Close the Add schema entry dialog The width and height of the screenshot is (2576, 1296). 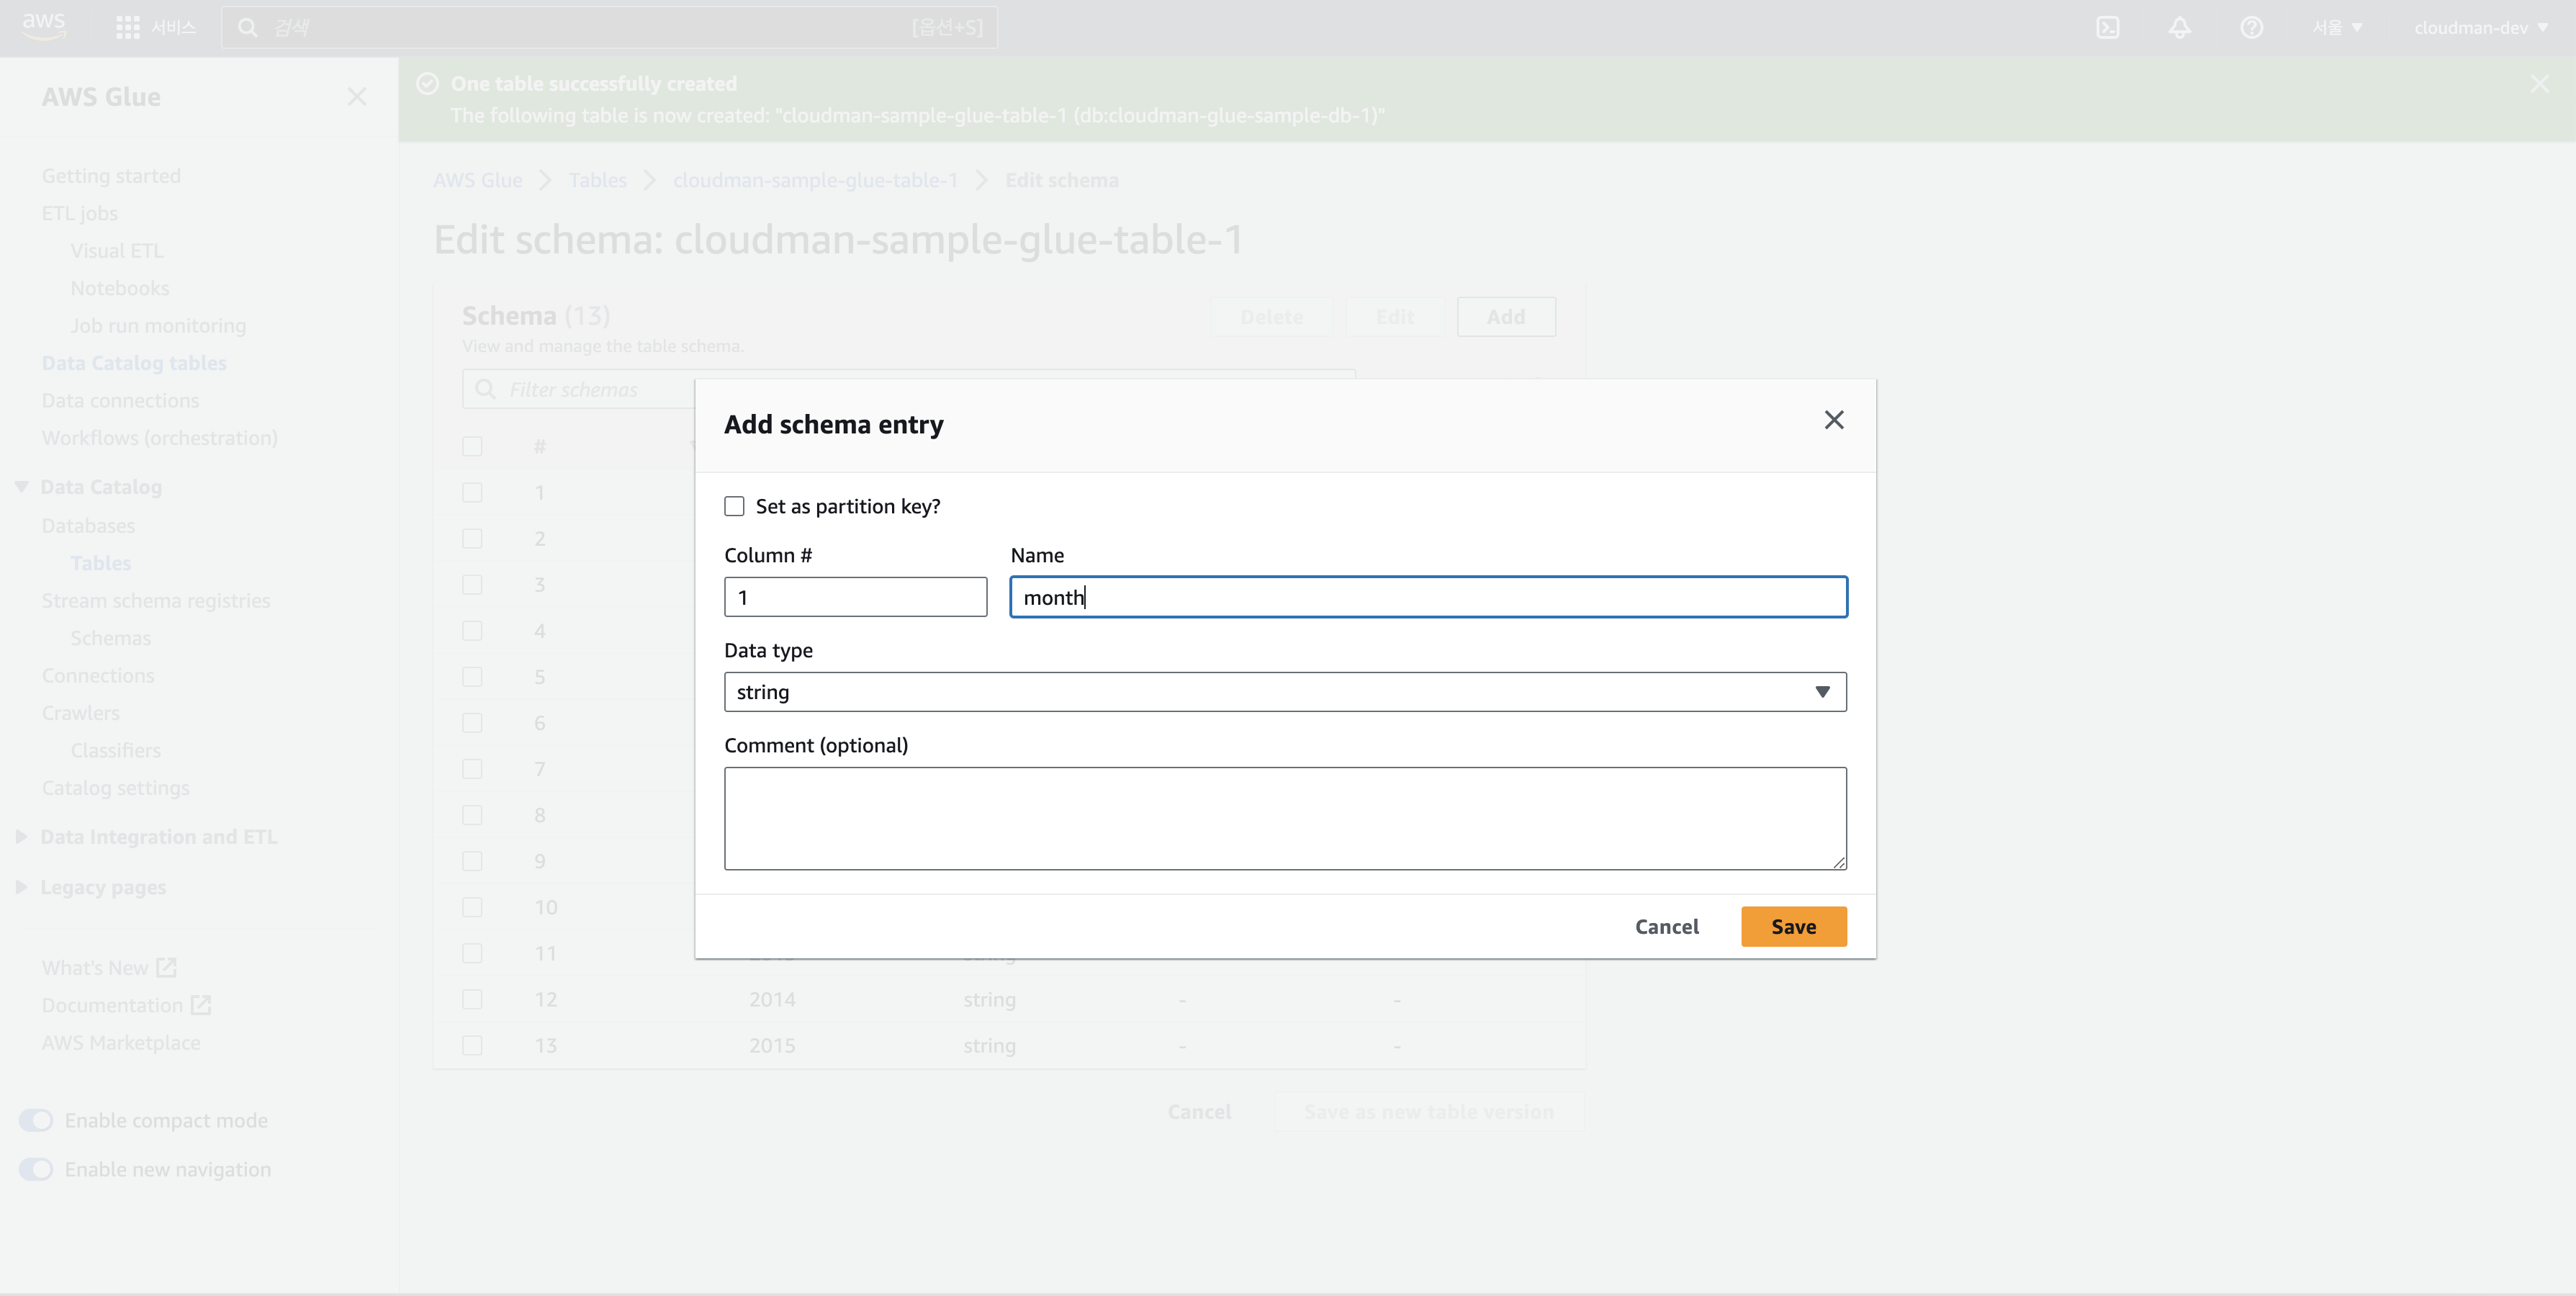[x=1833, y=420]
